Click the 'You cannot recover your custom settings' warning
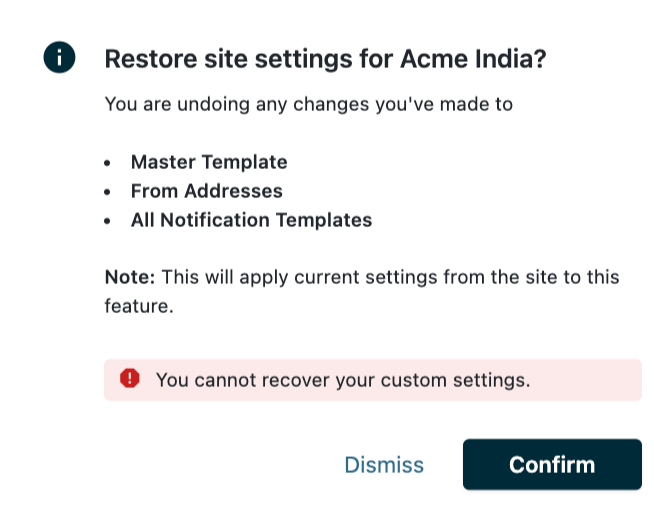 (x=342, y=380)
